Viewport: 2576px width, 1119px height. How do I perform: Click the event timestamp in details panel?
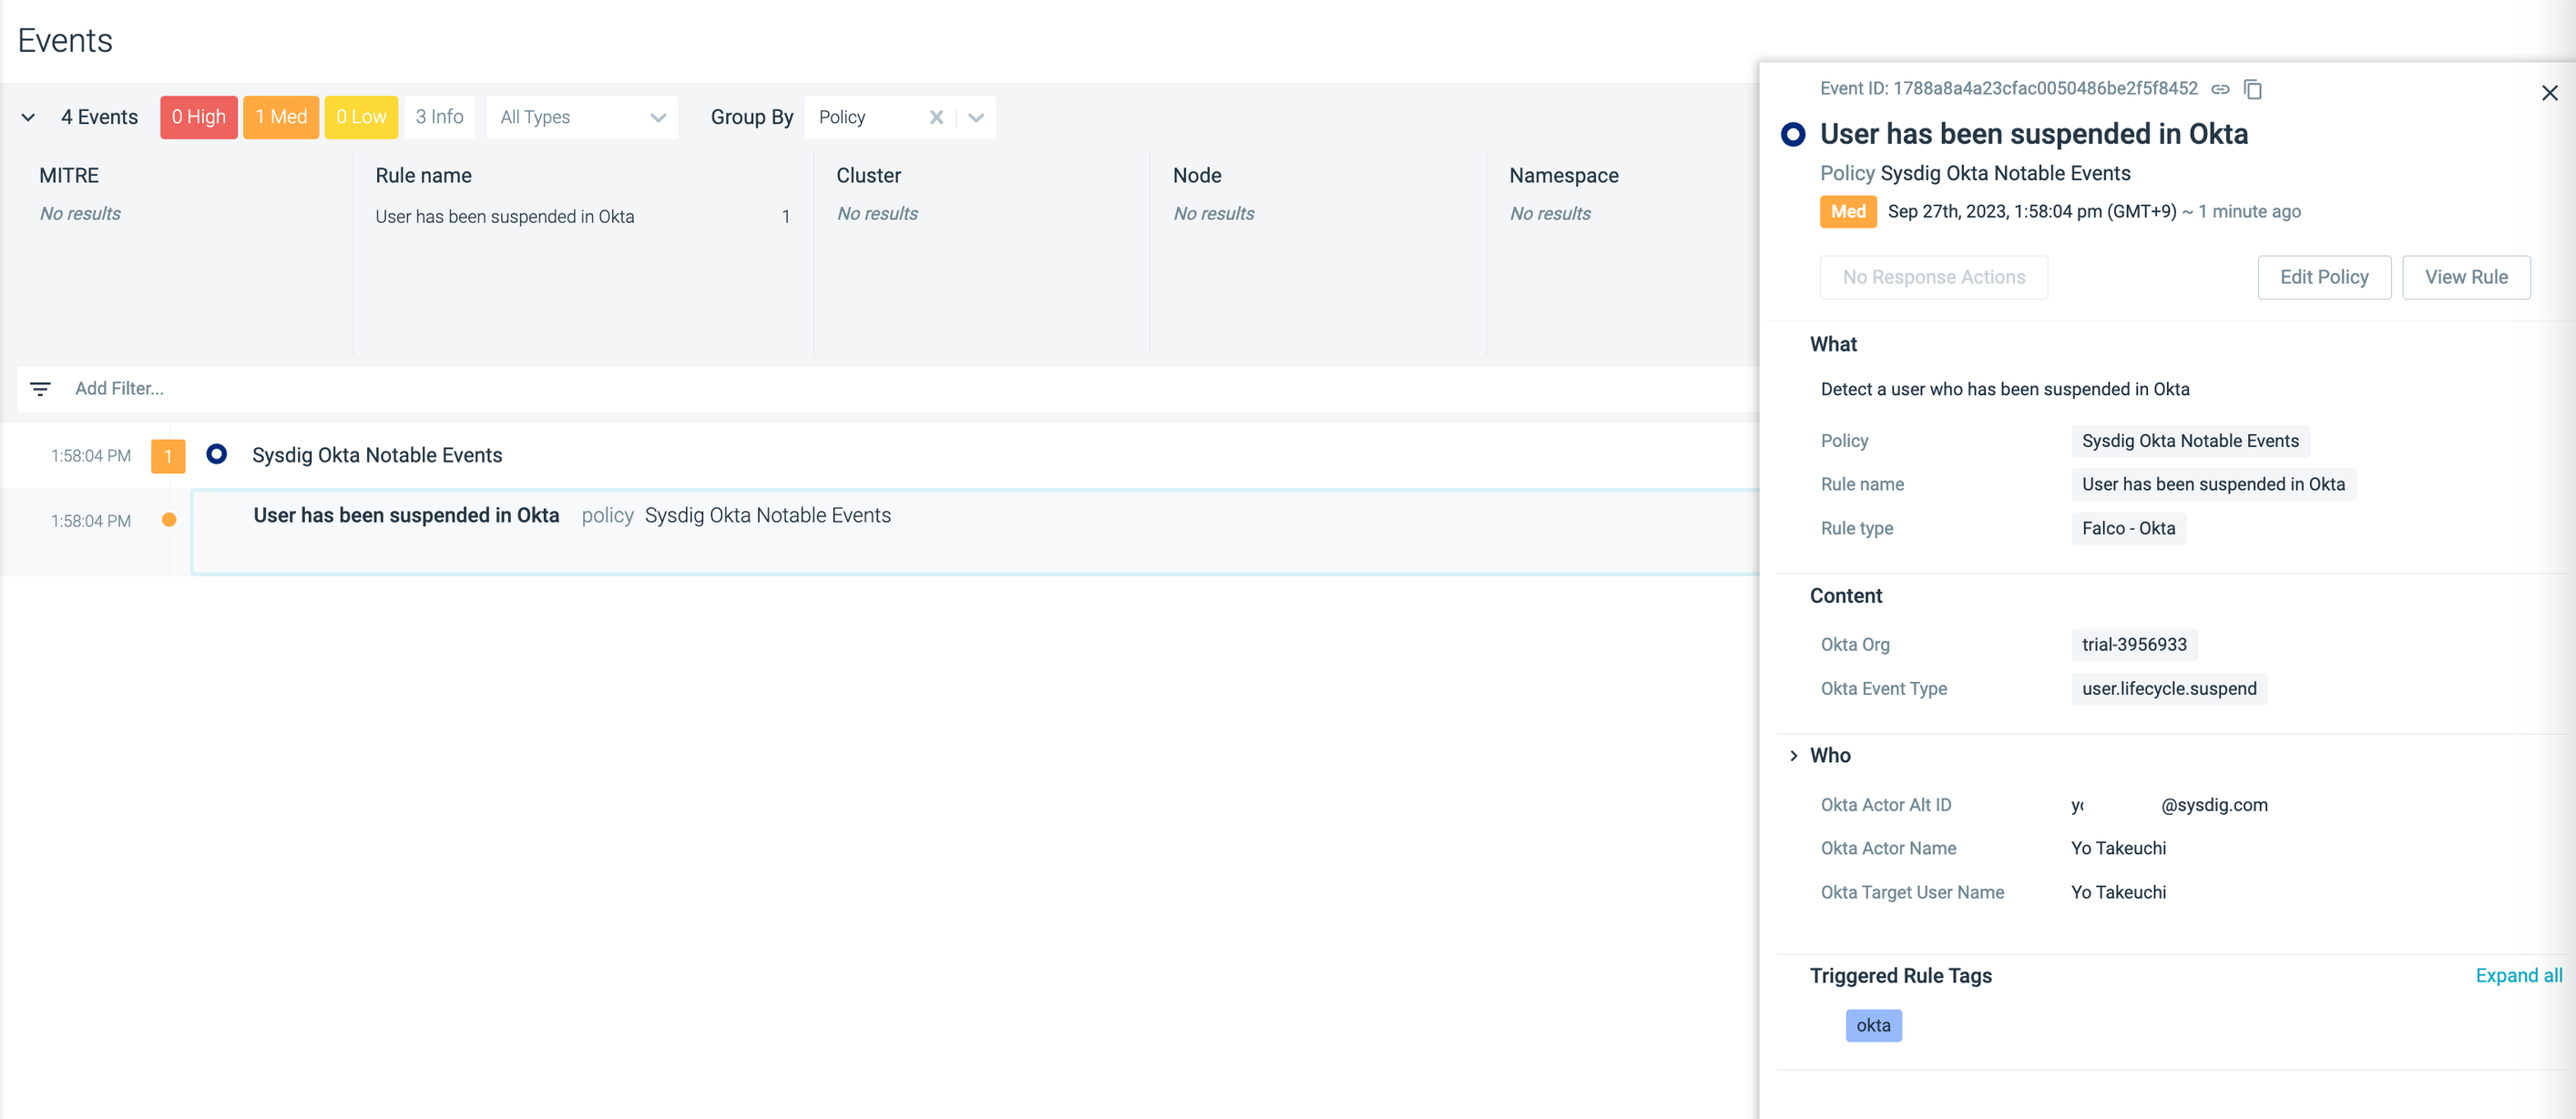tap(2031, 211)
